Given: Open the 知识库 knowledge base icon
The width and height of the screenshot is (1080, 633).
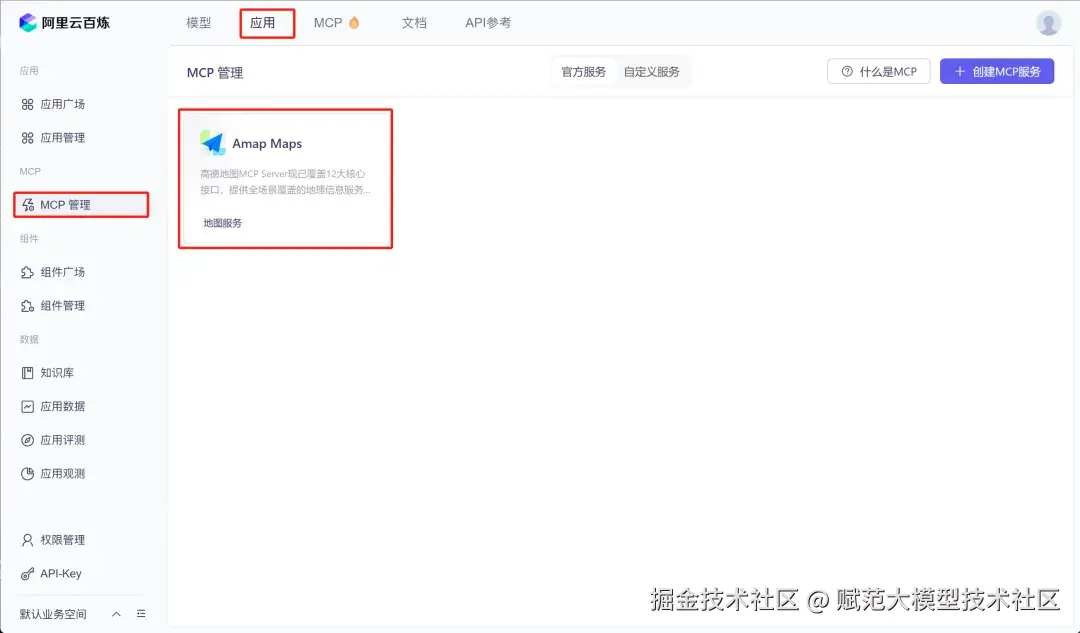Looking at the screenshot, I should coord(26,372).
